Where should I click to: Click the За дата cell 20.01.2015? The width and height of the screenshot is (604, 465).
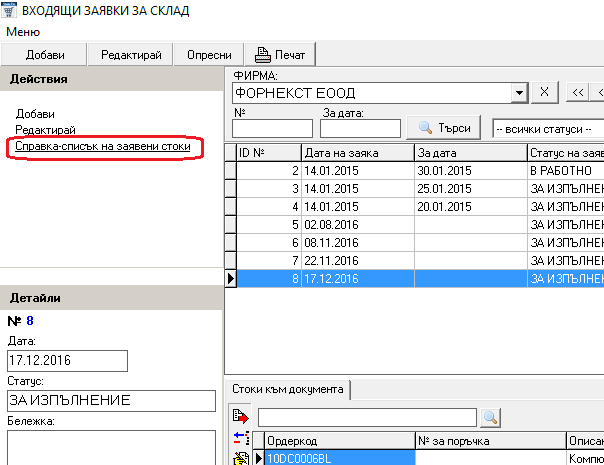tap(470, 207)
